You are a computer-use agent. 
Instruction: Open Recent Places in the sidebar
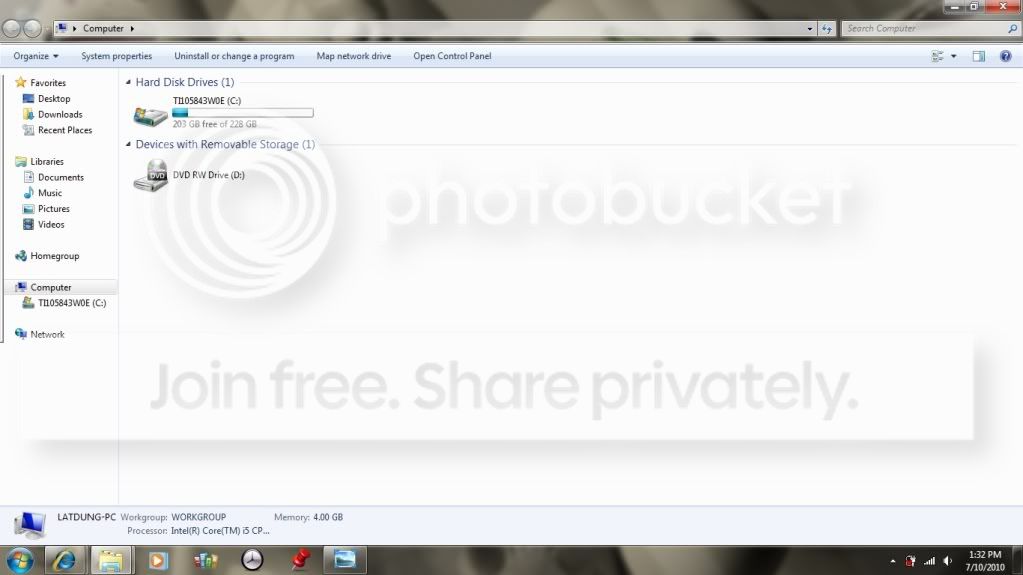[65, 130]
